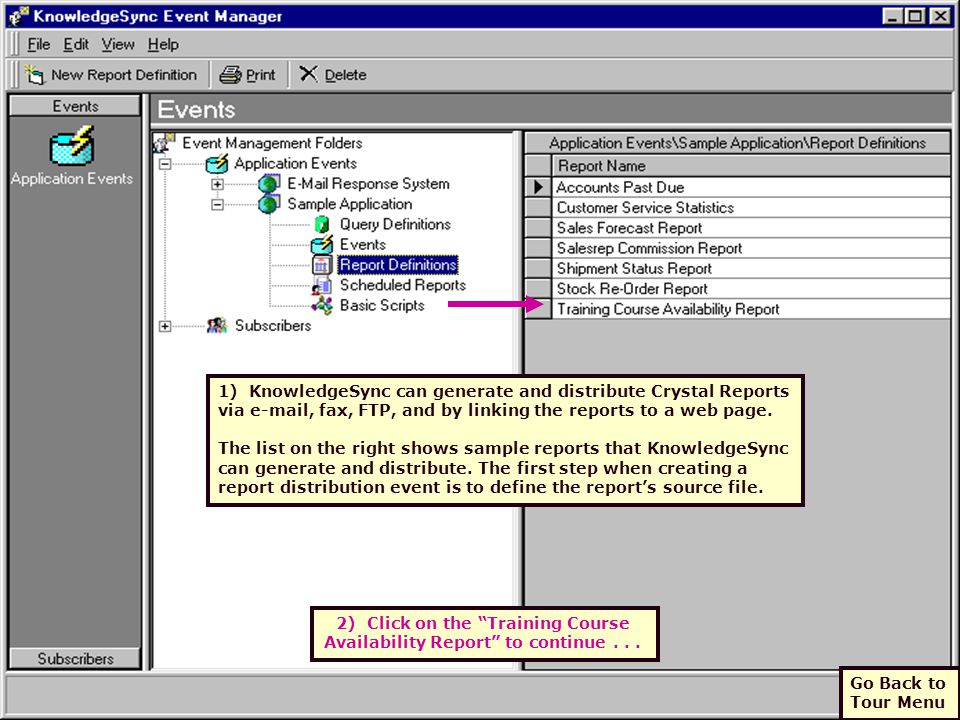Click the Scheduled Reports node icon
The image size is (960, 720).
pyautogui.click(x=321, y=285)
